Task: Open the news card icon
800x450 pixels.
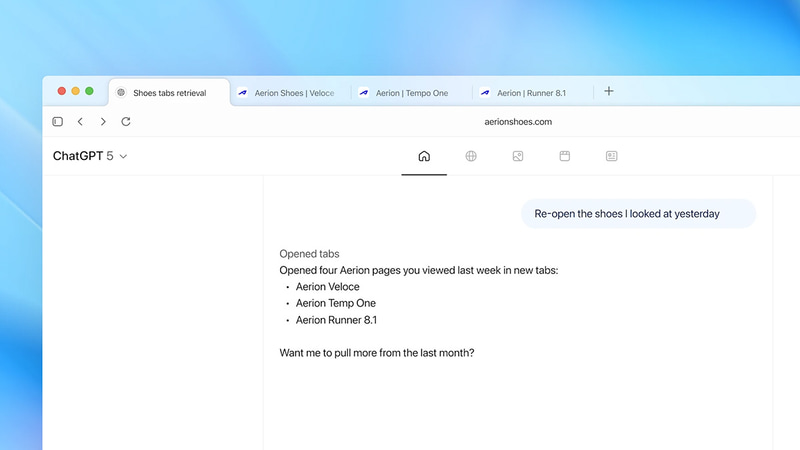Action: (x=611, y=156)
